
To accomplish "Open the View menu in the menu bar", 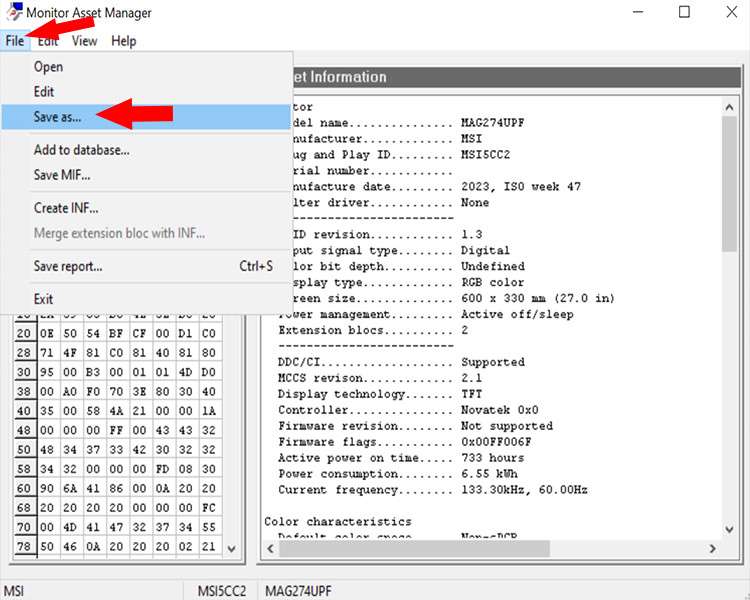I will [x=84, y=41].
